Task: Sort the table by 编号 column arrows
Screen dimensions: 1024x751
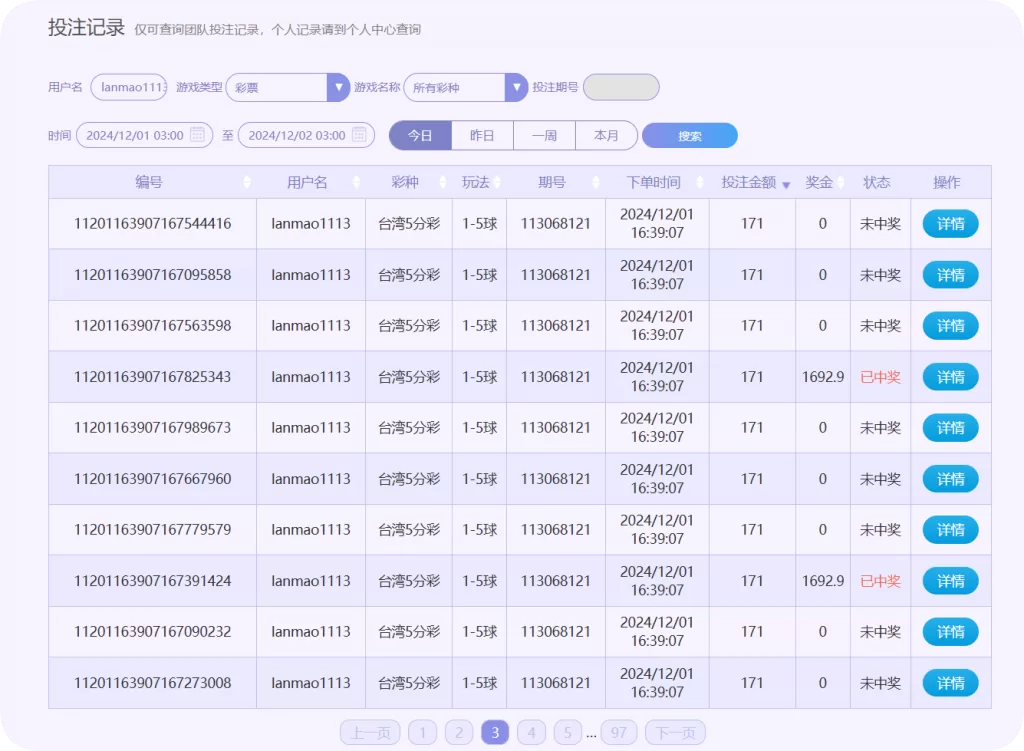Action: [x=247, y=182]
